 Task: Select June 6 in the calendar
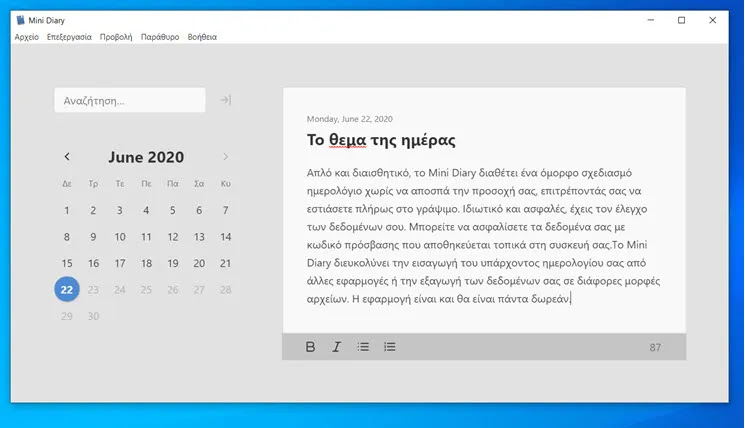[x=199, y=210]
